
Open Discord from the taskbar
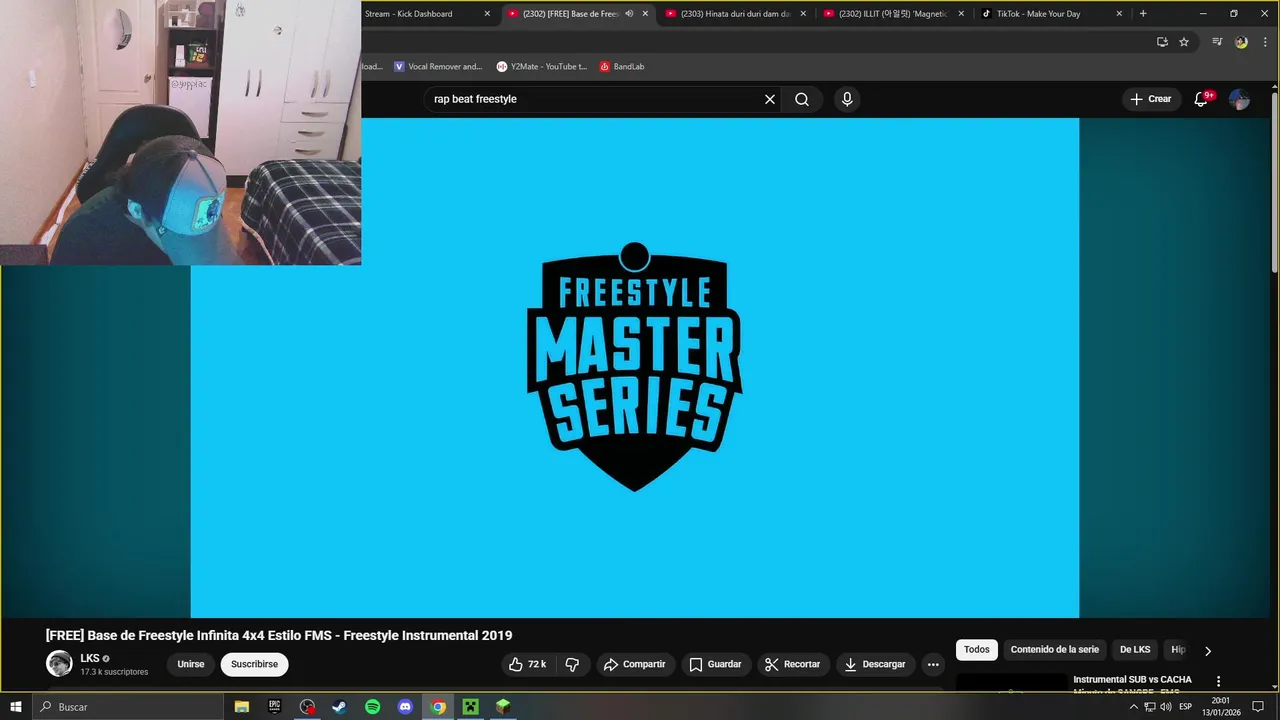pyautogui.click(x=405, y=707)
